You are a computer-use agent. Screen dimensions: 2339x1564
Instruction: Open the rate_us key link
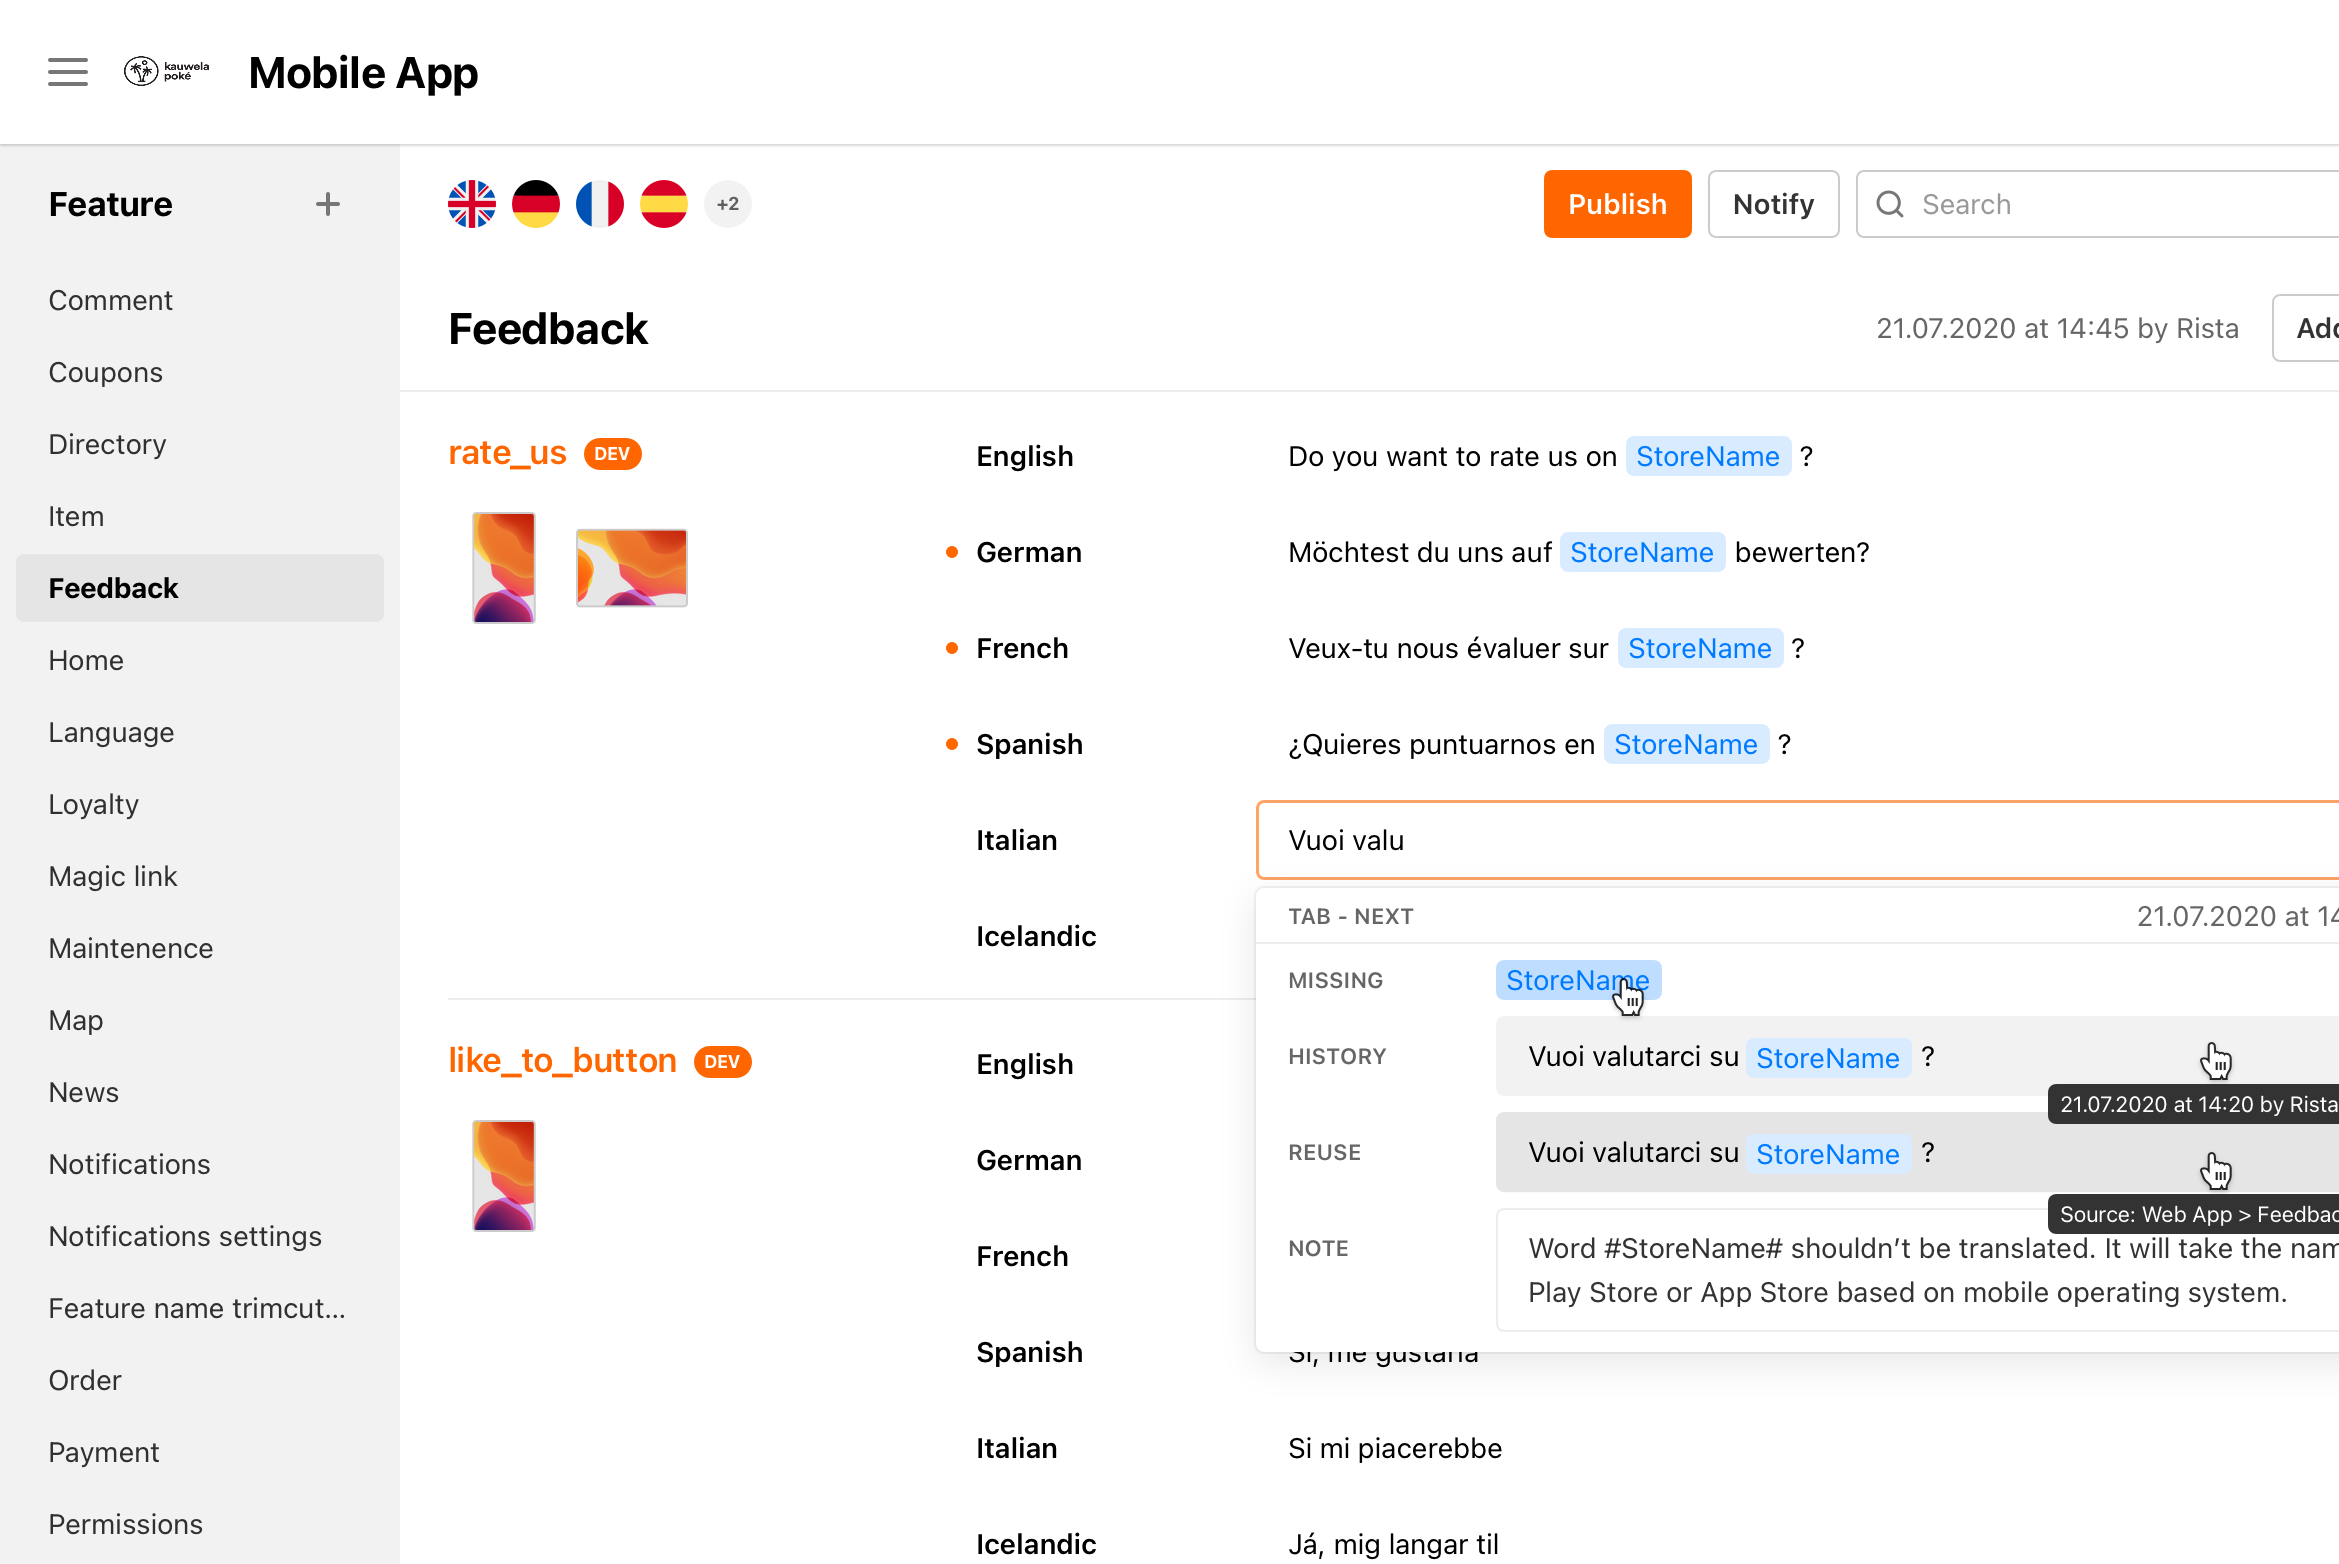tap(507, 453)
